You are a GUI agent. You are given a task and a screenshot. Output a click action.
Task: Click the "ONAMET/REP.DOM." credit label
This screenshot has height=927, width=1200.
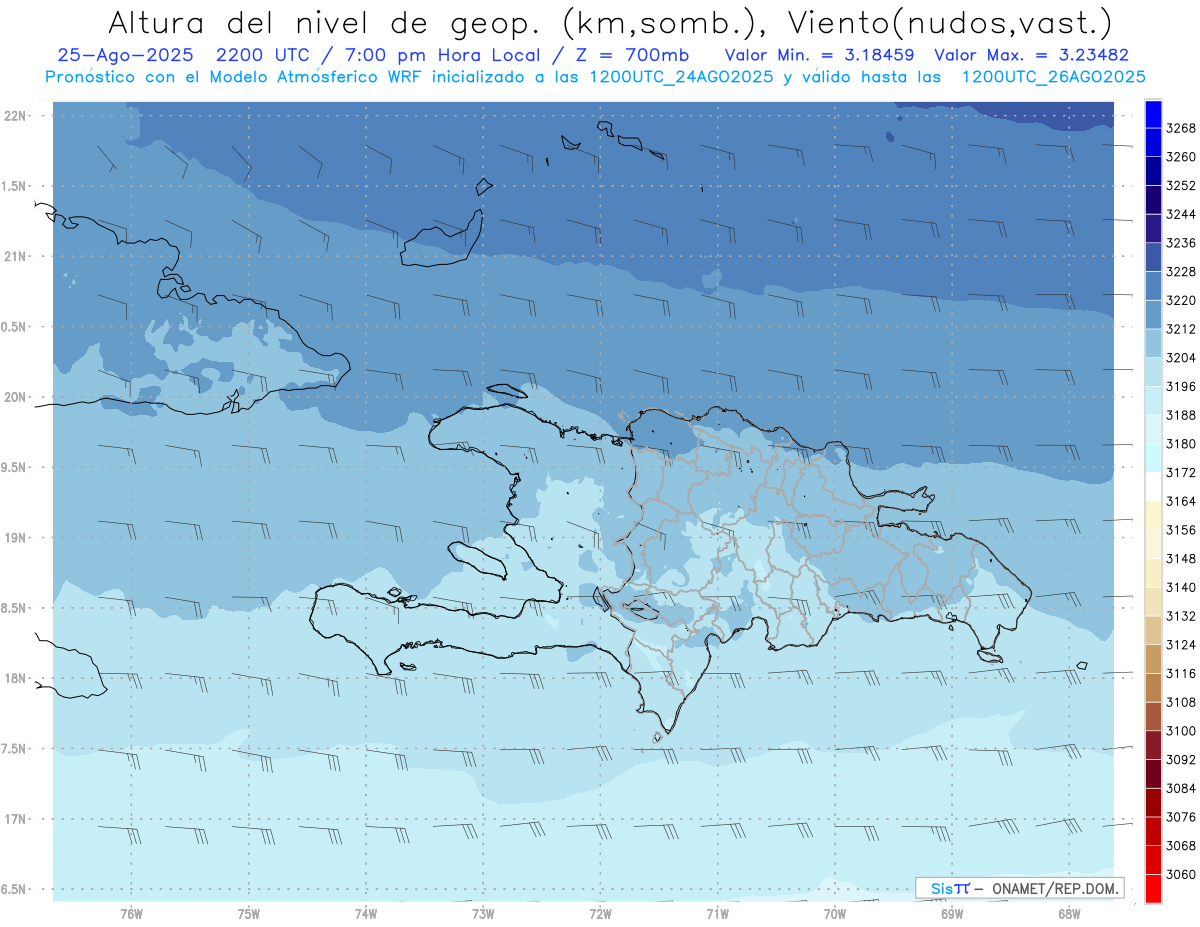tap(1057, 888)
